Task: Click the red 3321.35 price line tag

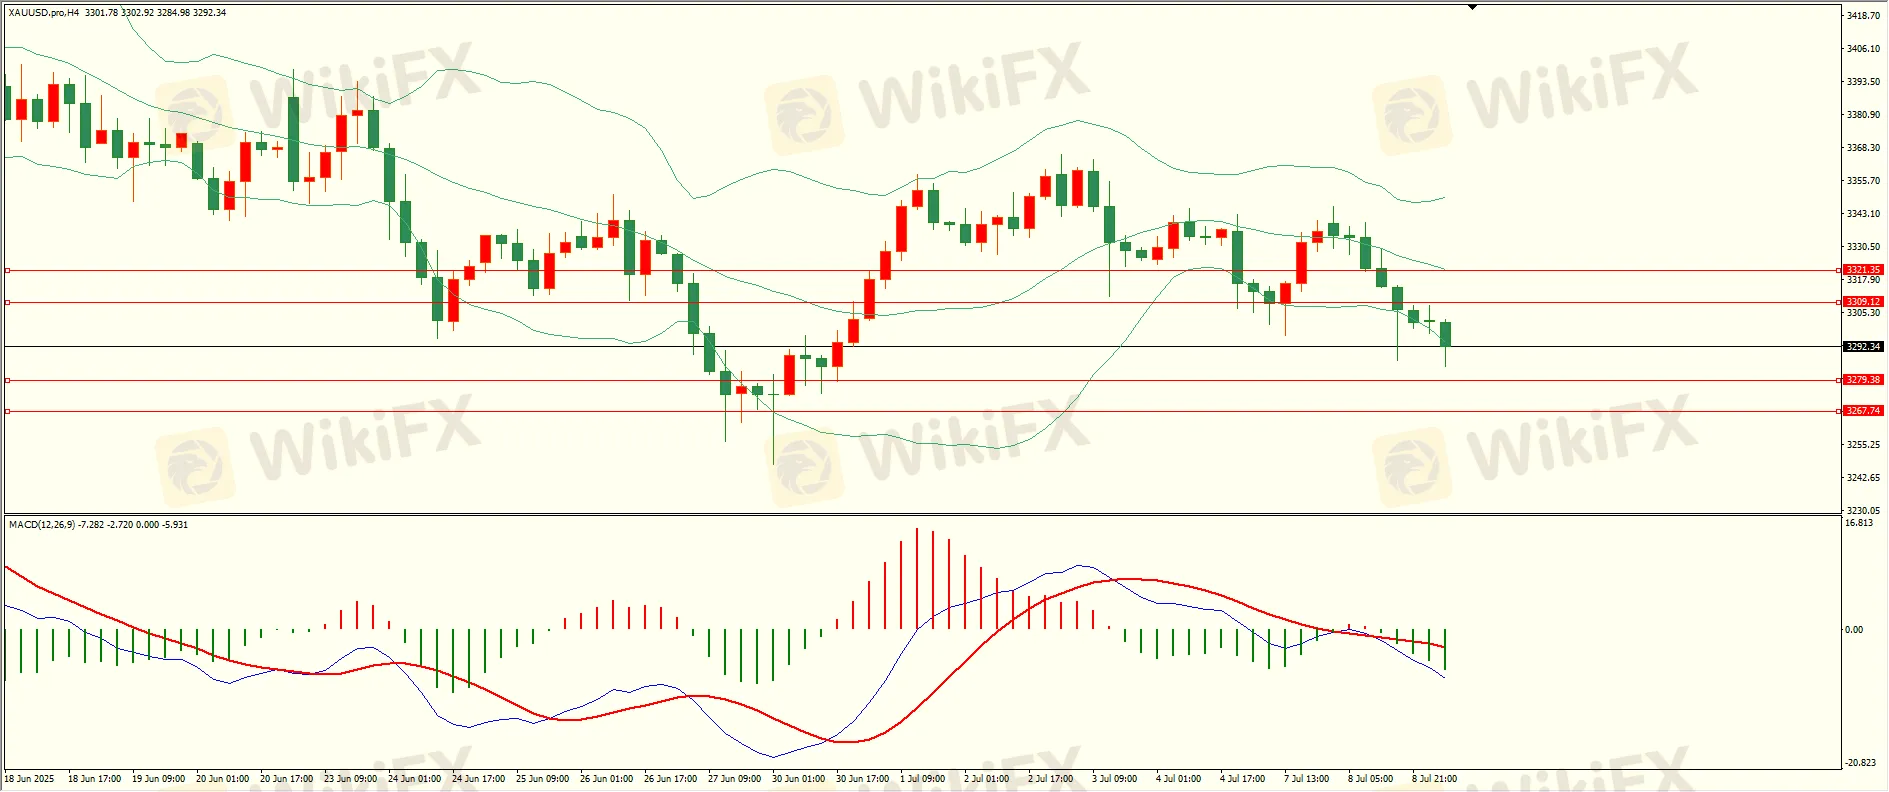Action: (x=1863, y=270)
